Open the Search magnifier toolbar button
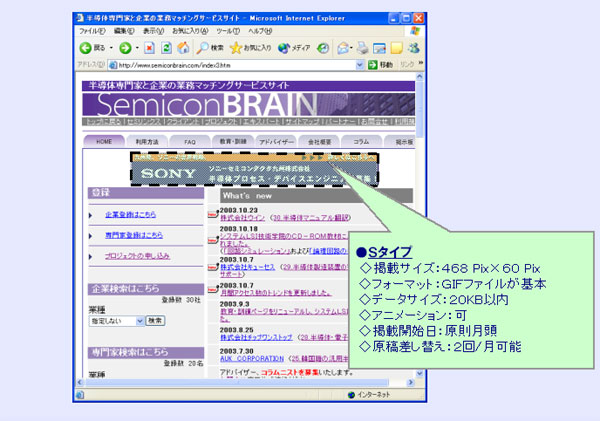 [x=210, y=48]
